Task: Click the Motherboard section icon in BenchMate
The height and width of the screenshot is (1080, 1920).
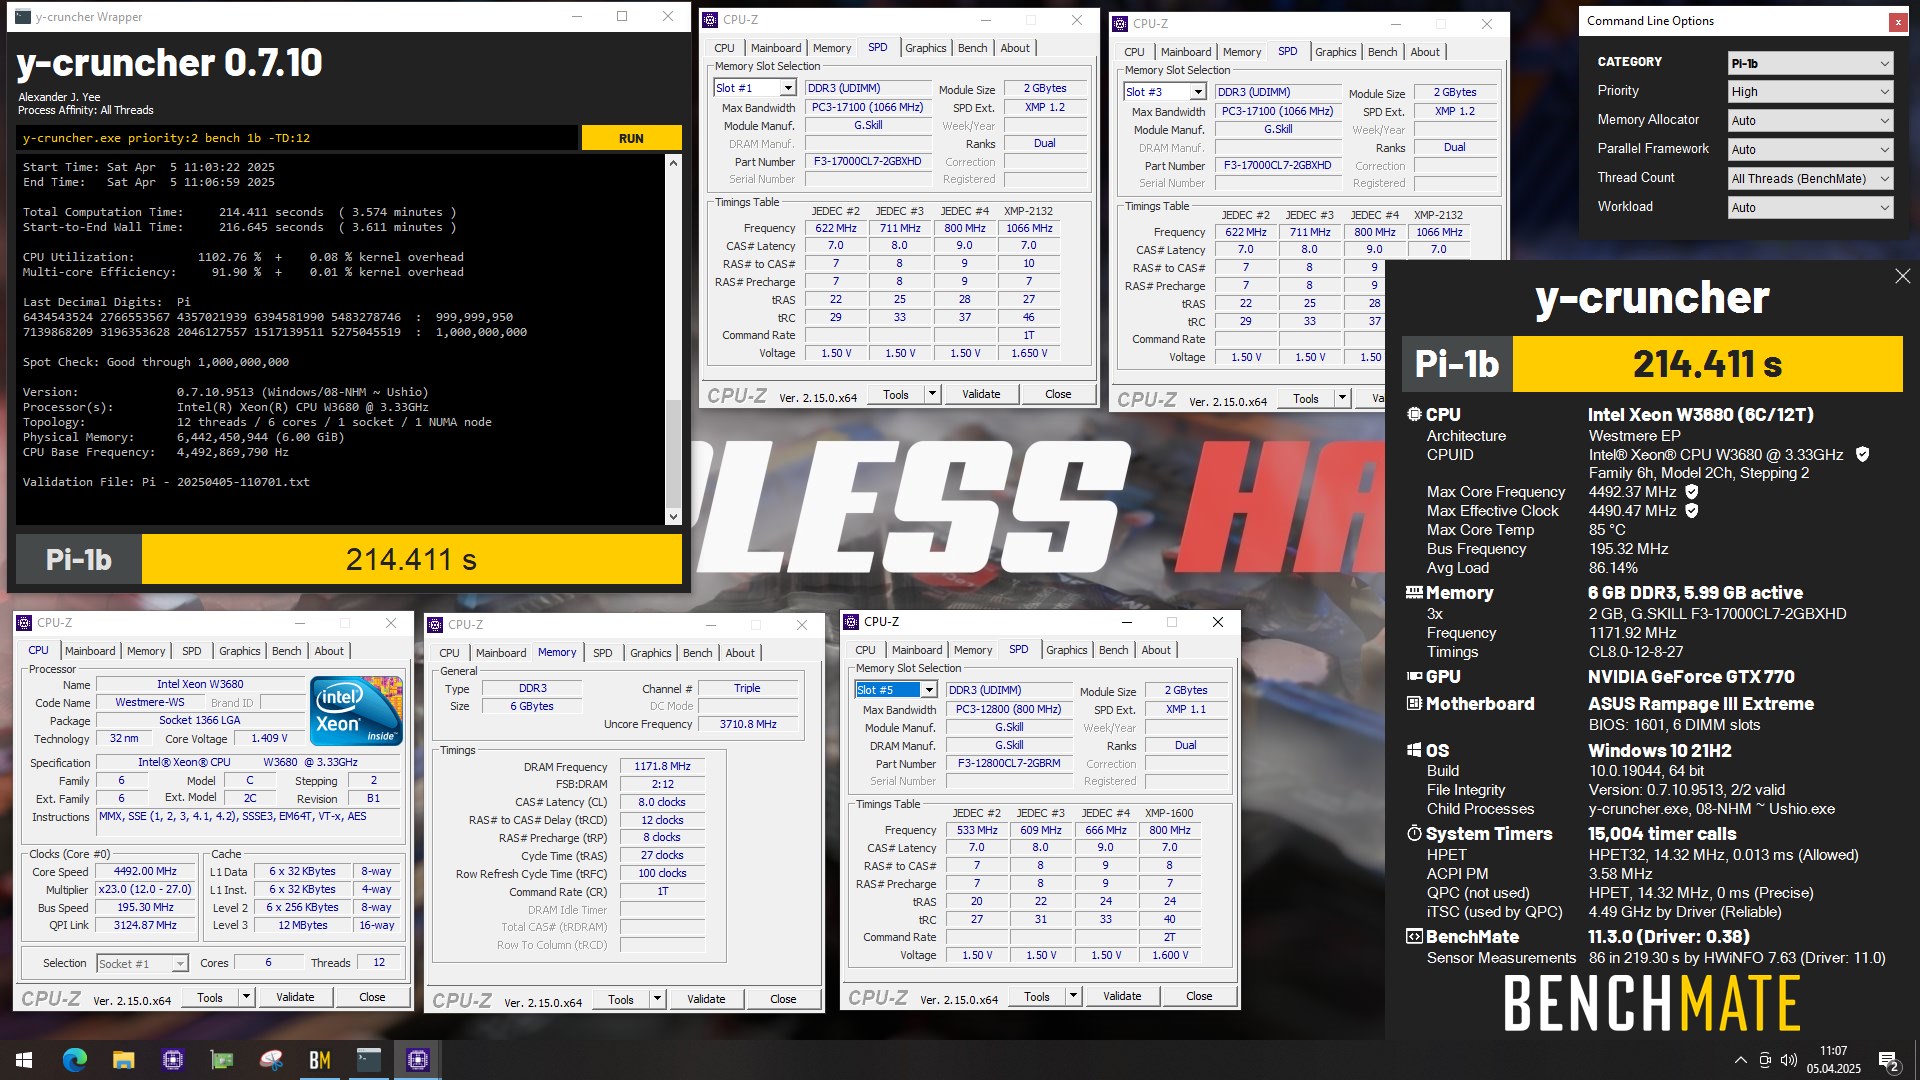Action: 1414,703
